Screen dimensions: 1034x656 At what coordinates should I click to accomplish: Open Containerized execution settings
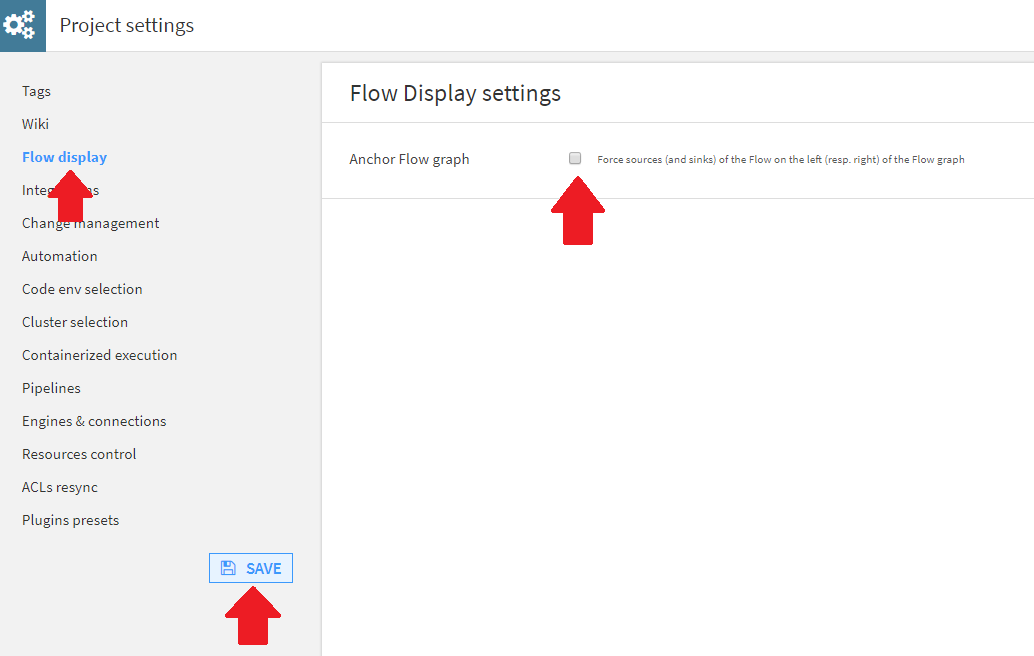(100, 355)
